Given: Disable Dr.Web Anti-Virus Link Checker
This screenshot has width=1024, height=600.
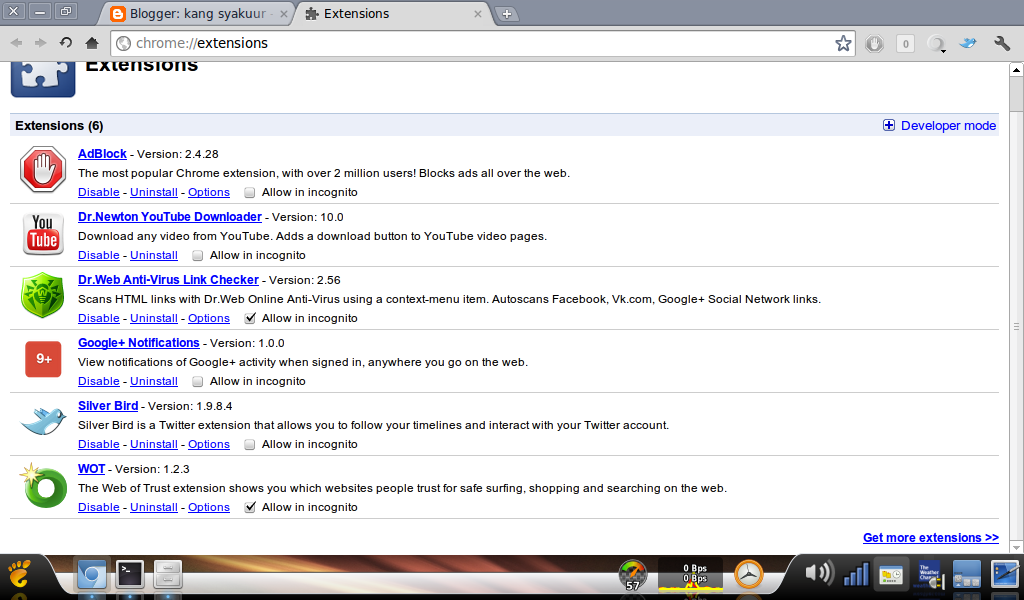Looking at the screenshot, I should [x=99, y=318].
